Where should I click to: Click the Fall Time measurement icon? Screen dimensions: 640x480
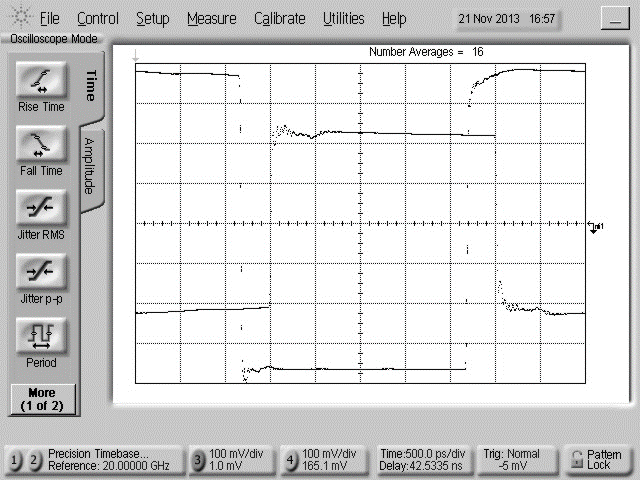pos(41,144)
